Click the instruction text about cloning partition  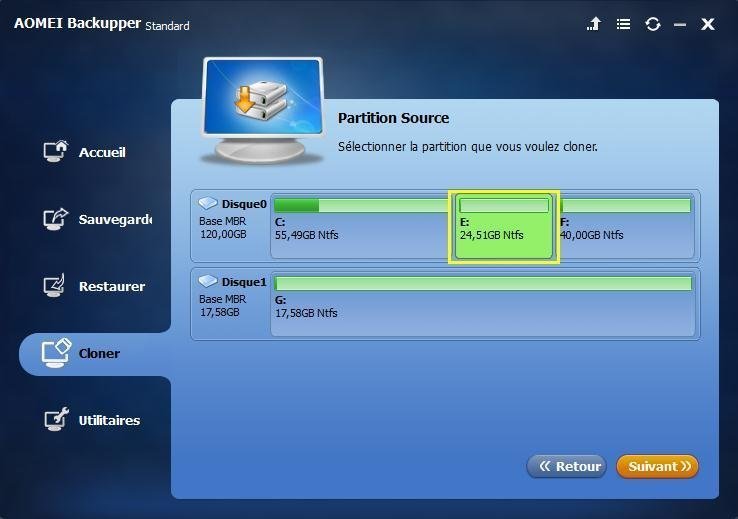468,147
